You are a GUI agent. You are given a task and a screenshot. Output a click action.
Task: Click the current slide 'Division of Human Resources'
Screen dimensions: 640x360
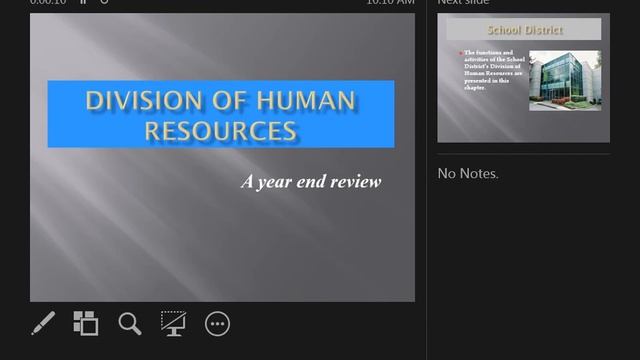click(x=222, y=158)
